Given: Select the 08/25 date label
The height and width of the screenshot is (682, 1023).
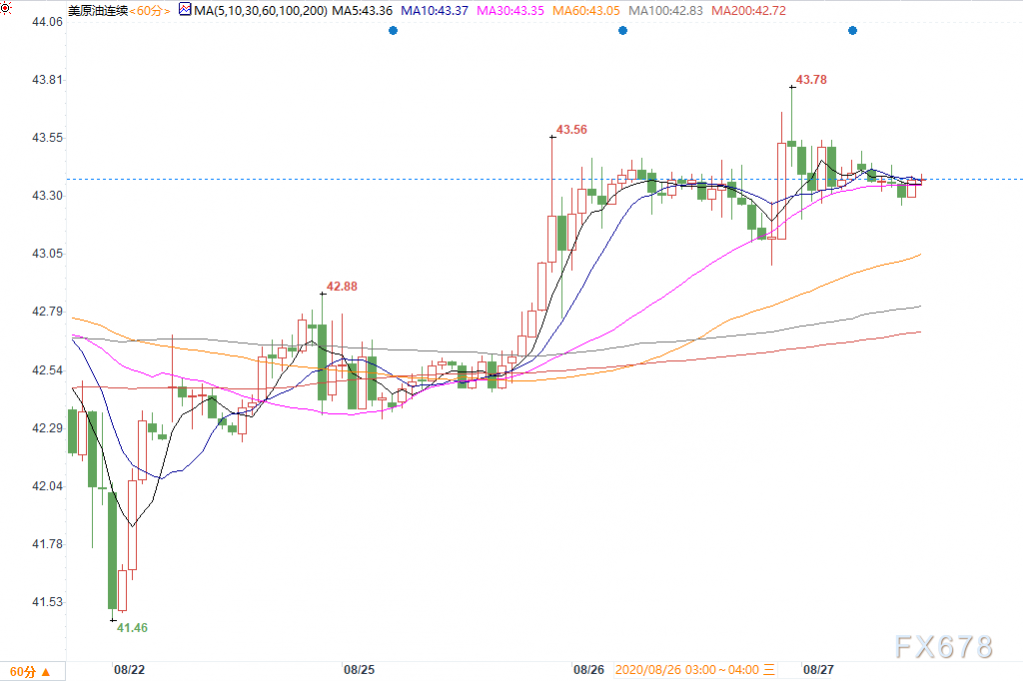Looking at the screenshot, I should 359,670.
